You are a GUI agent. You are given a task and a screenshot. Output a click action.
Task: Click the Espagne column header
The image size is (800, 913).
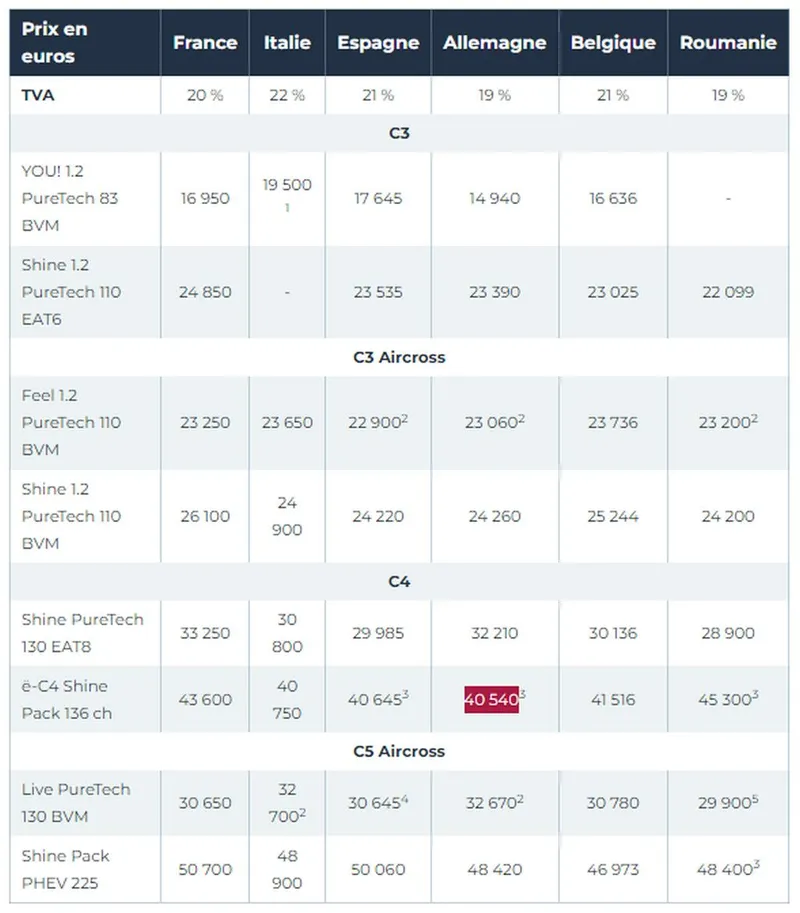(x=378, y=43)
